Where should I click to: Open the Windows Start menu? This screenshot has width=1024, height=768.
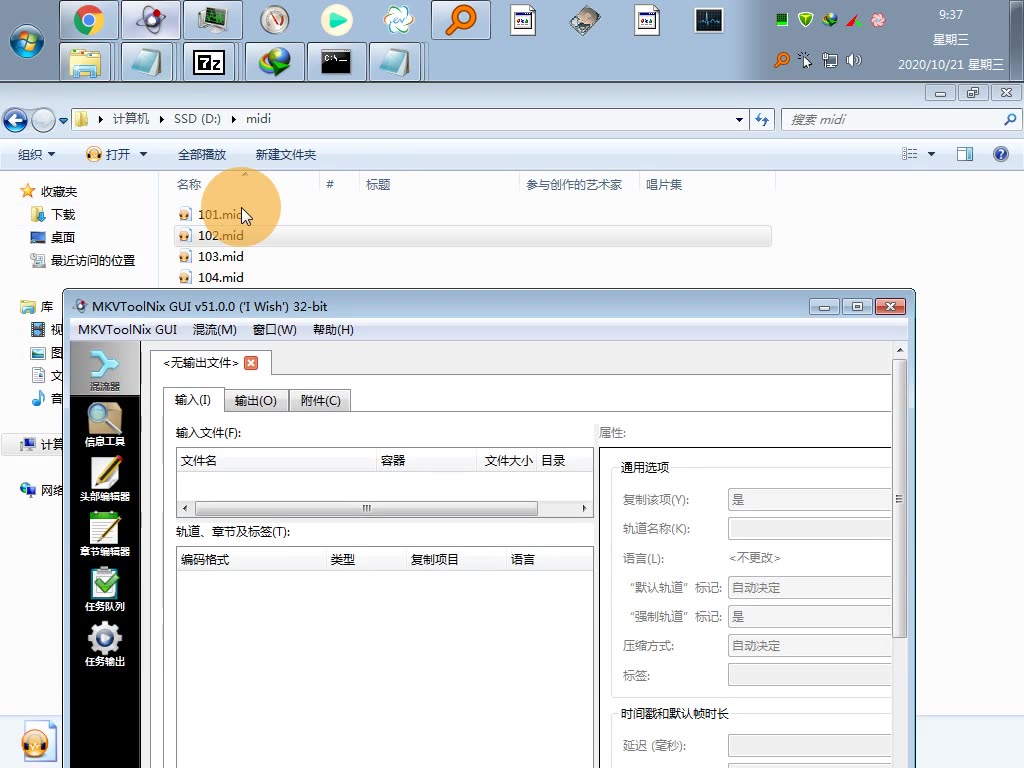27,42
